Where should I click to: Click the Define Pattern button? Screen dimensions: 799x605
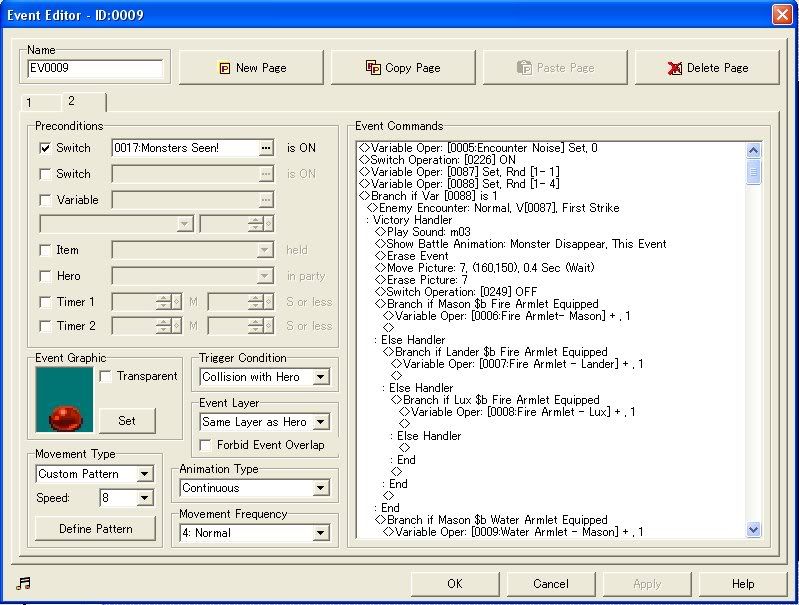click(x=96, y=528)
